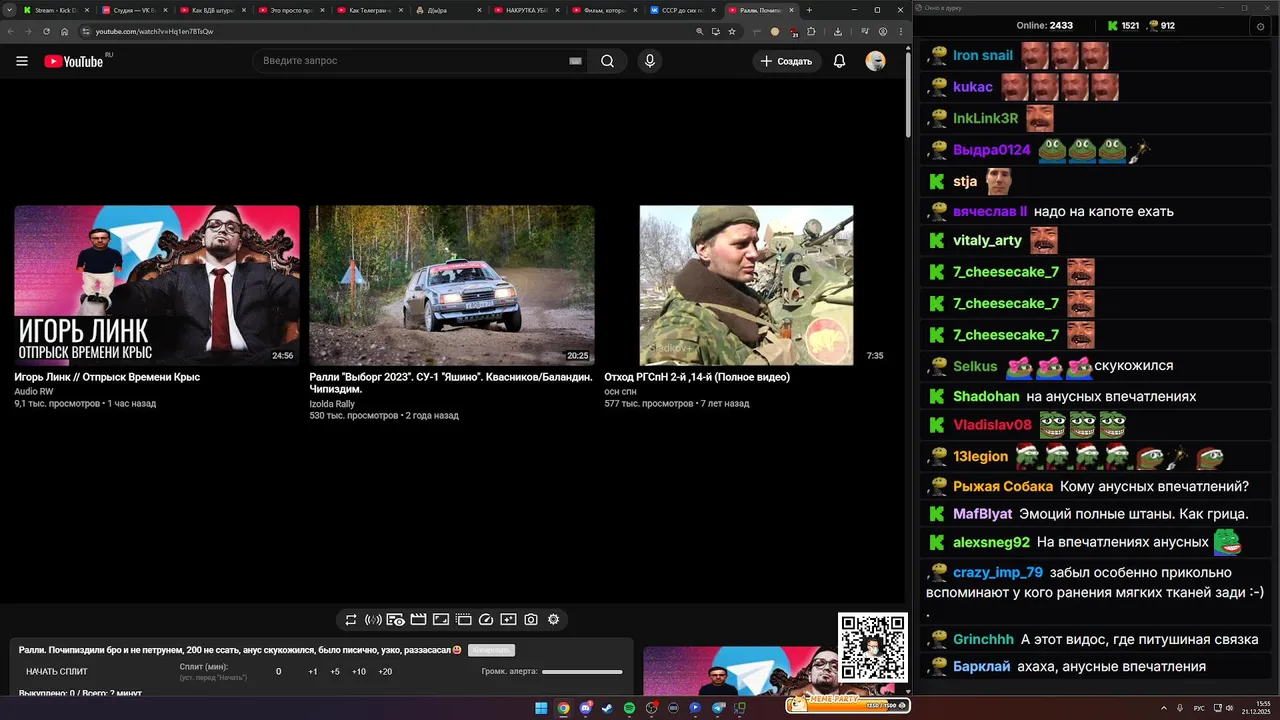Go to YouTube home via logo

point(73,61)
